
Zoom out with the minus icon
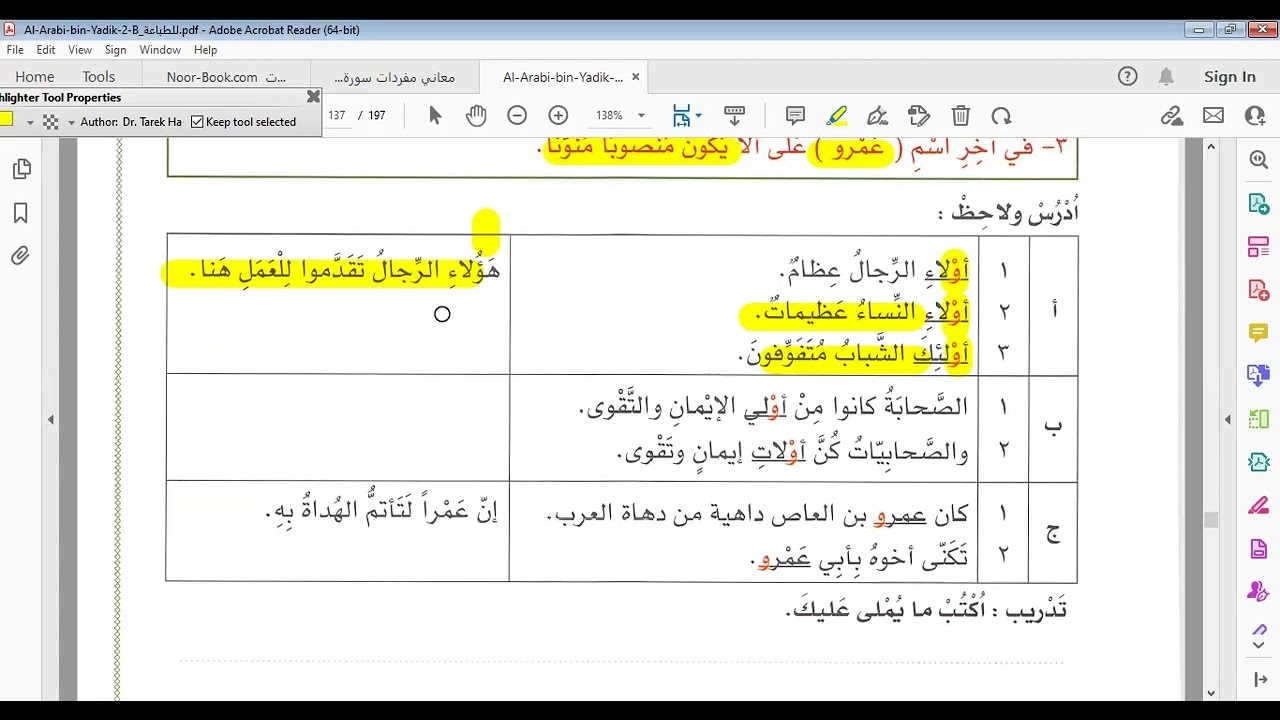[x=517, y=115]
